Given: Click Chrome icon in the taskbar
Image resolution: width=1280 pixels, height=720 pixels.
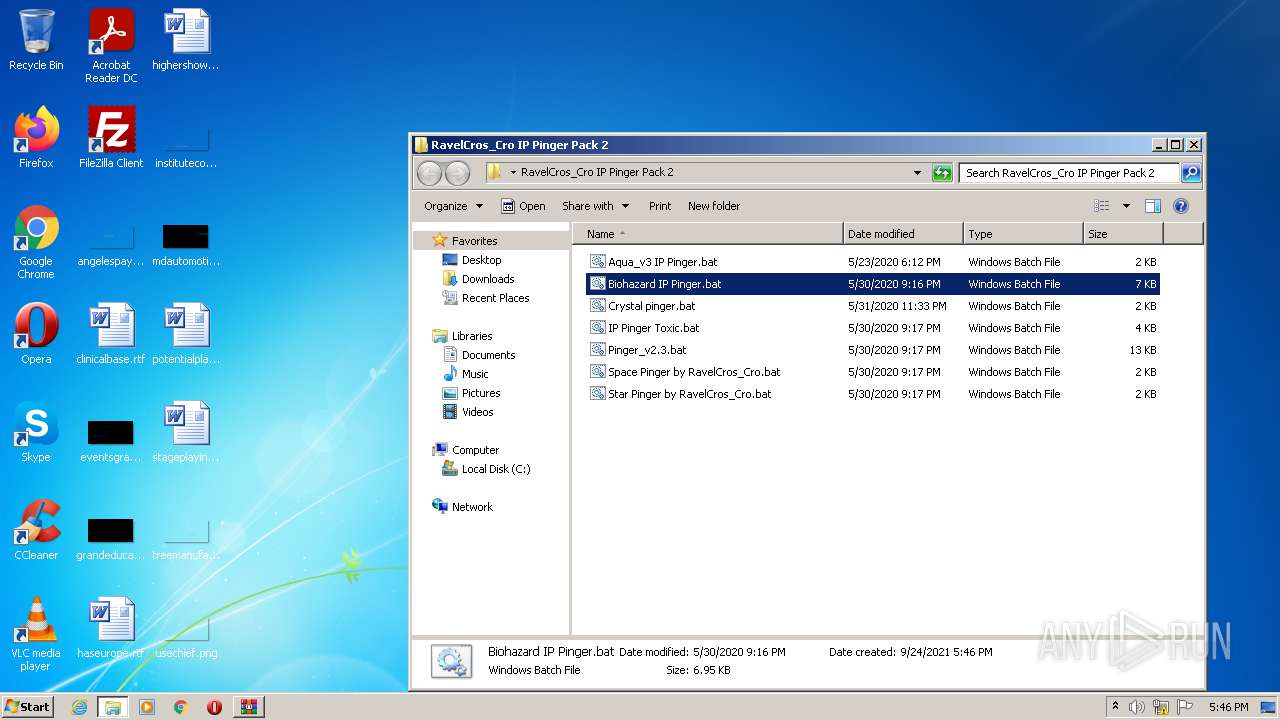Looking at the screenshot, I should tap(181, 707).
